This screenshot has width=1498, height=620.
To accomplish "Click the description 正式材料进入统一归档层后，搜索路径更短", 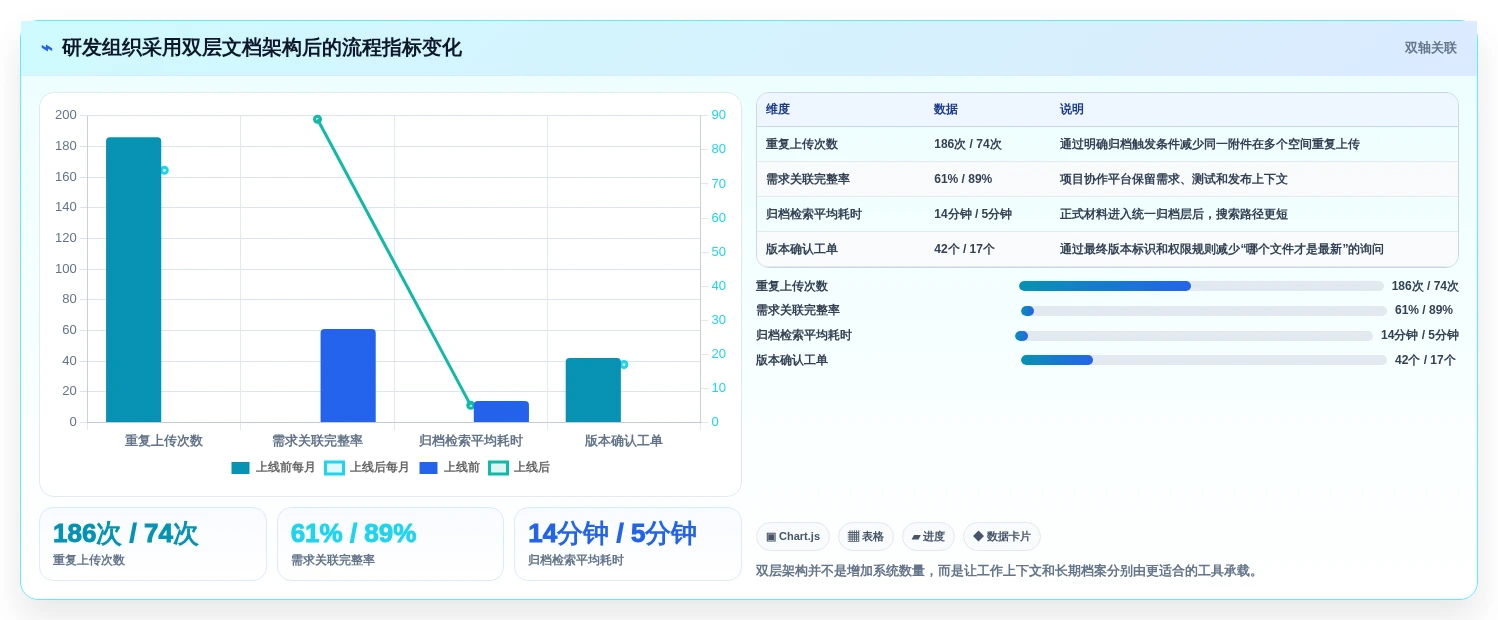I will [1174, 214].
